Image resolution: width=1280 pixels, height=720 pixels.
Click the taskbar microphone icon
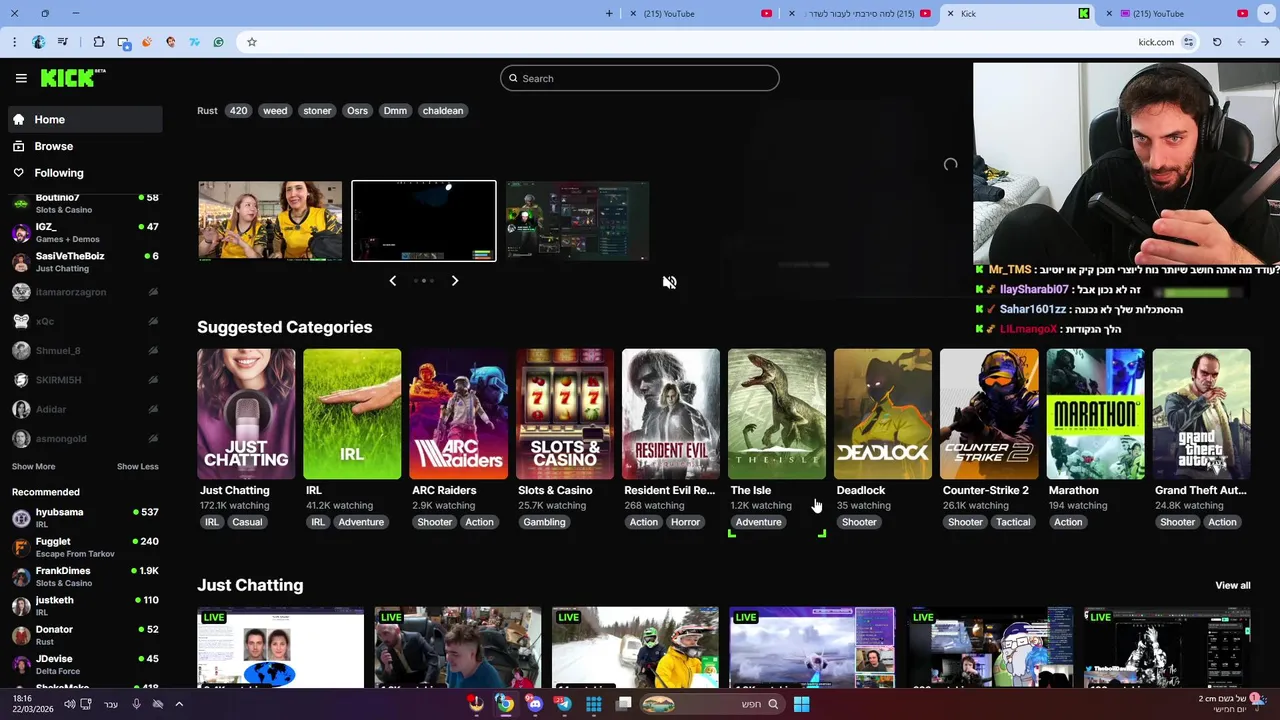pos(137,704)
